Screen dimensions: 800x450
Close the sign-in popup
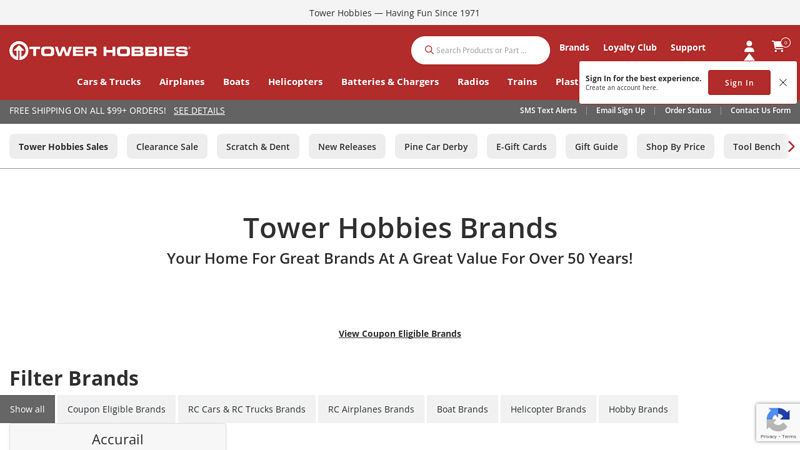click(x=783, y=83)
